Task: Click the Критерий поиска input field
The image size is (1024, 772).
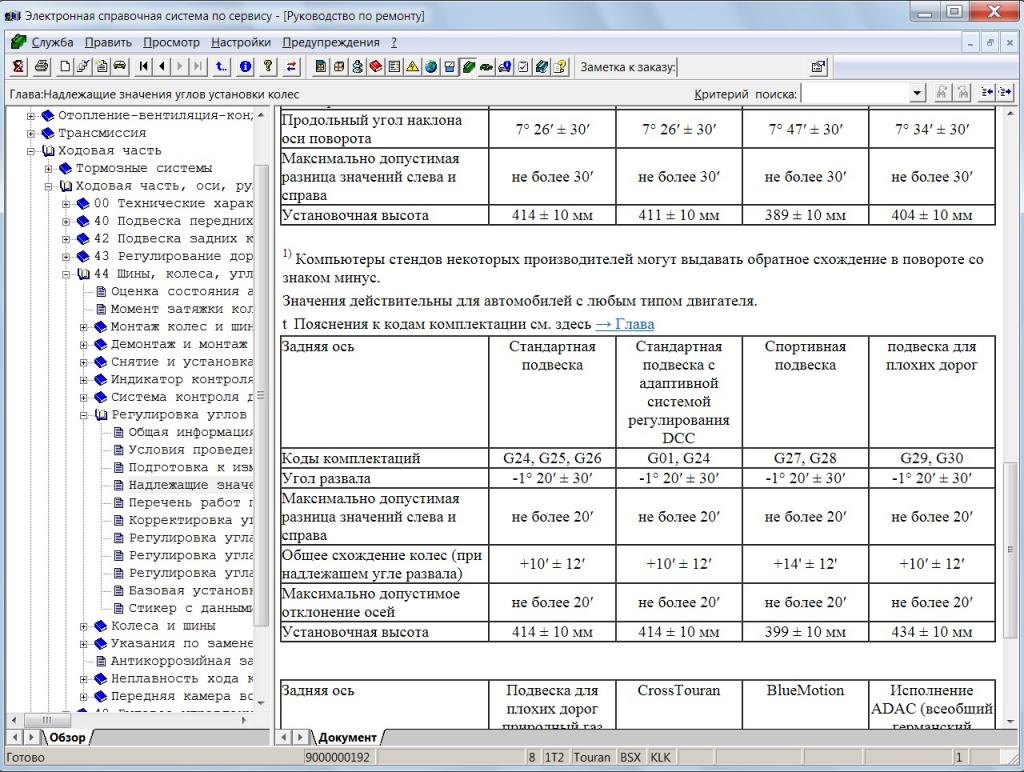Action: 856,93
